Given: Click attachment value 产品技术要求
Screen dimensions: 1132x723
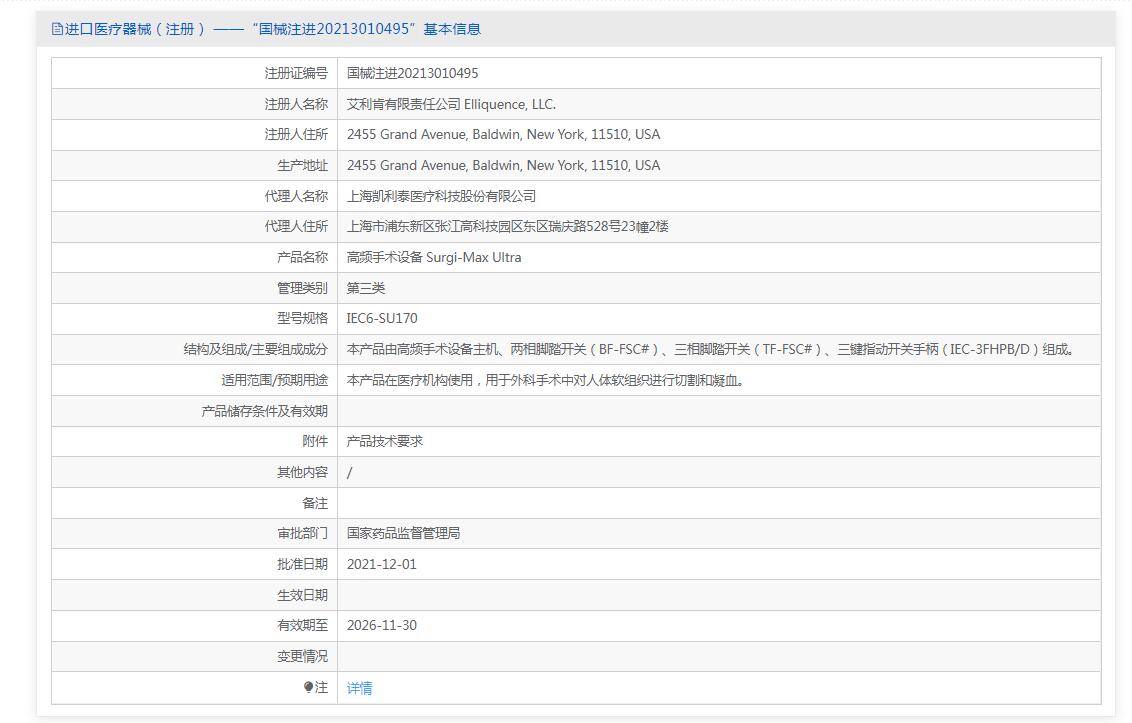Looking at the screenshot, I should pyautogui.click(x=385, y=441).
